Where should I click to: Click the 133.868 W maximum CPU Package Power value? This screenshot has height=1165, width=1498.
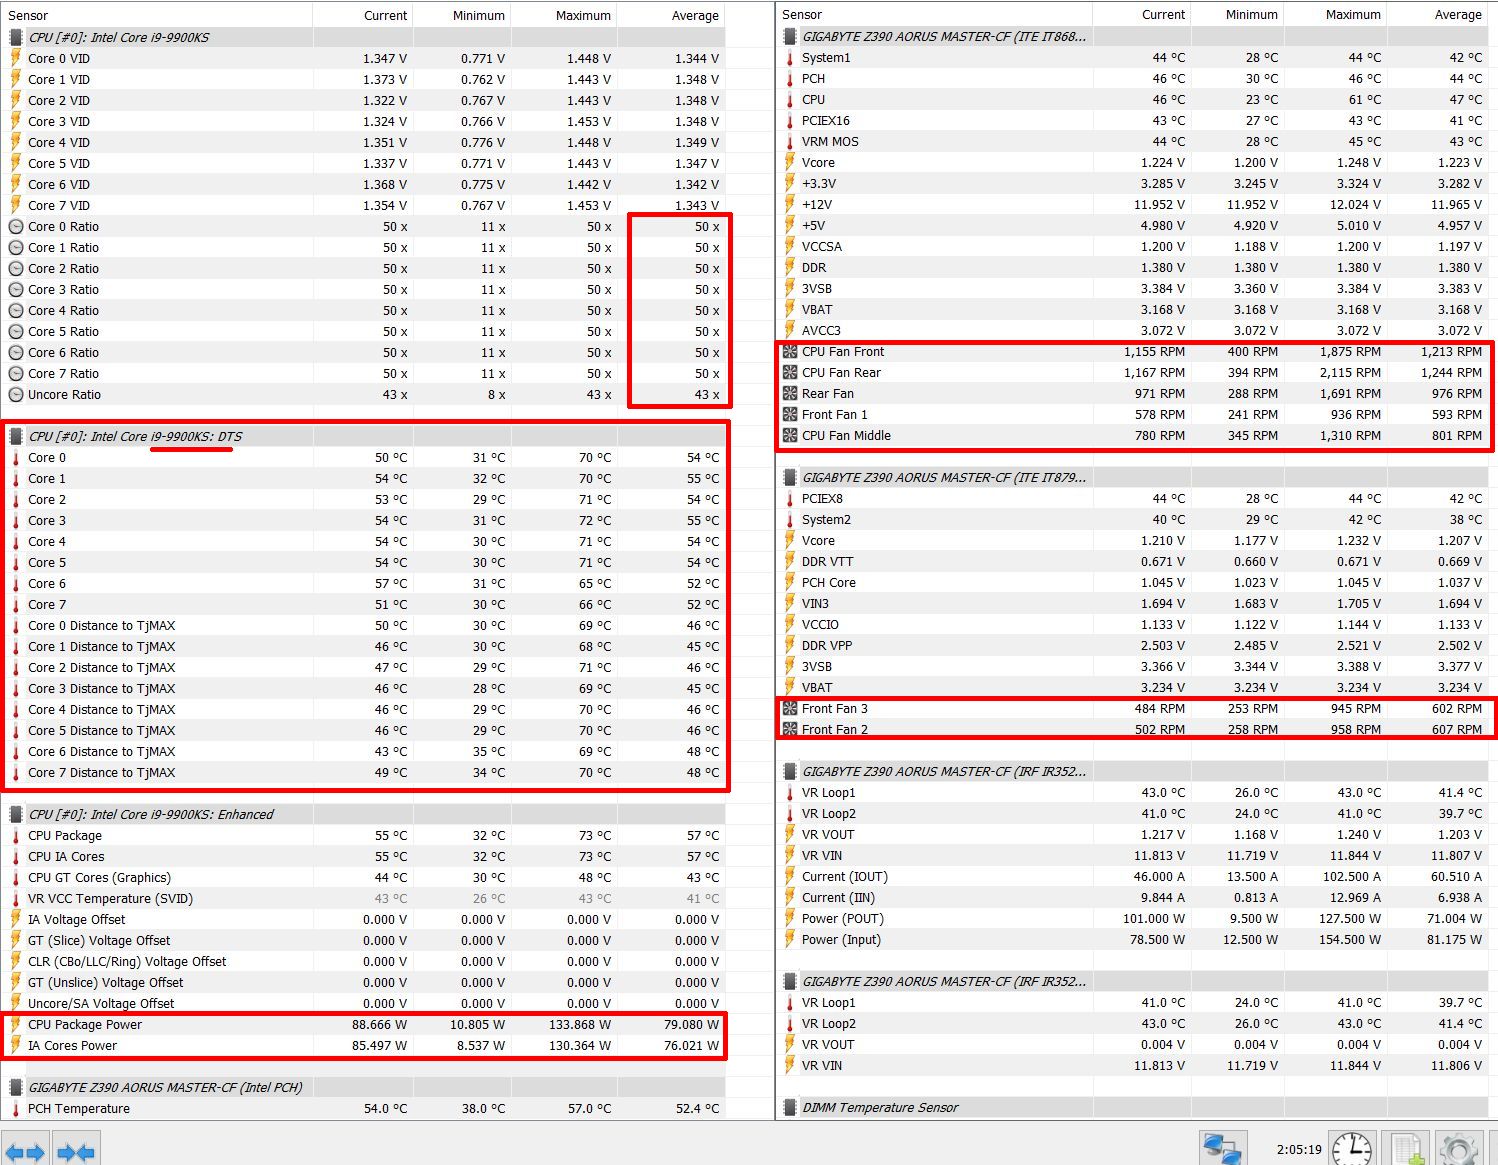pos(580,1025)
